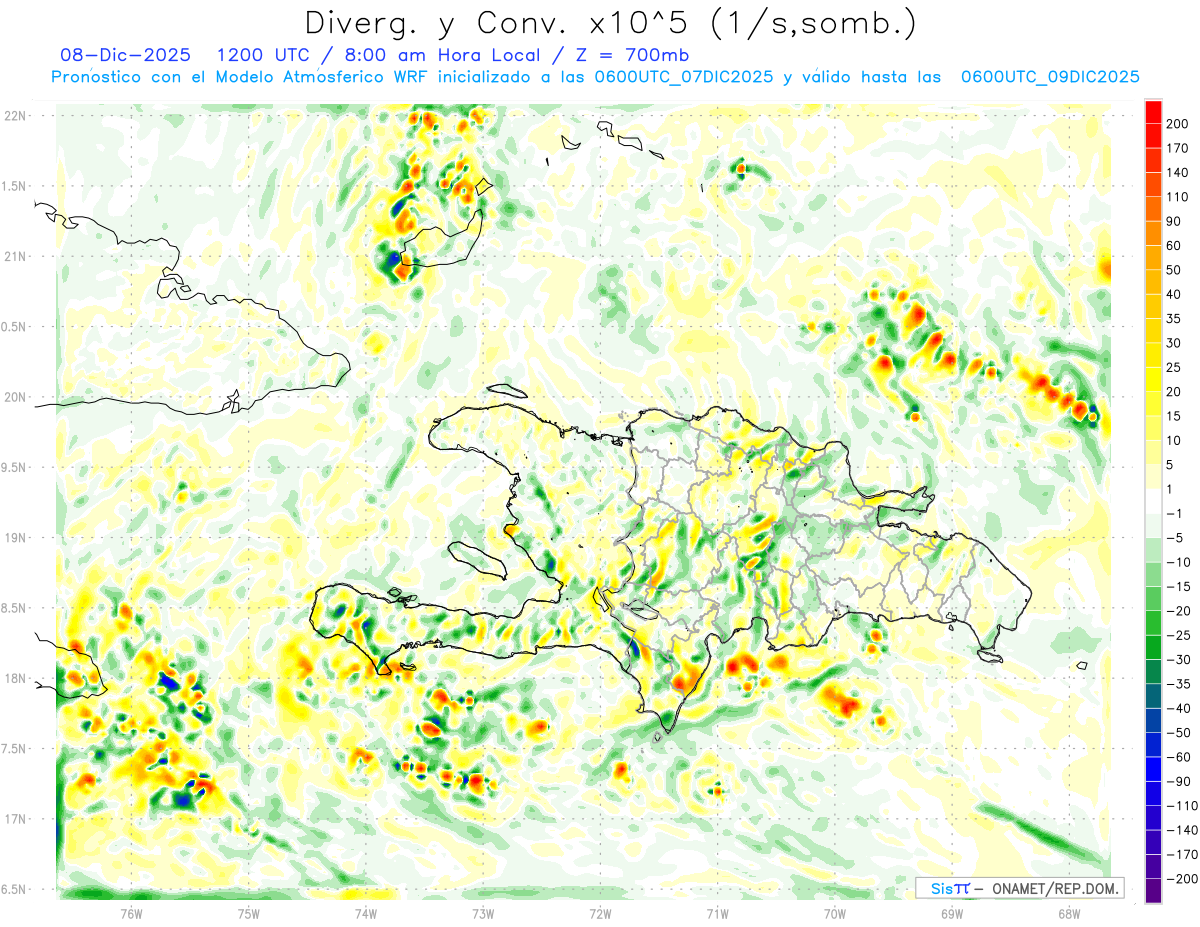Click the '8.5N' latitude label

point(14,608)
